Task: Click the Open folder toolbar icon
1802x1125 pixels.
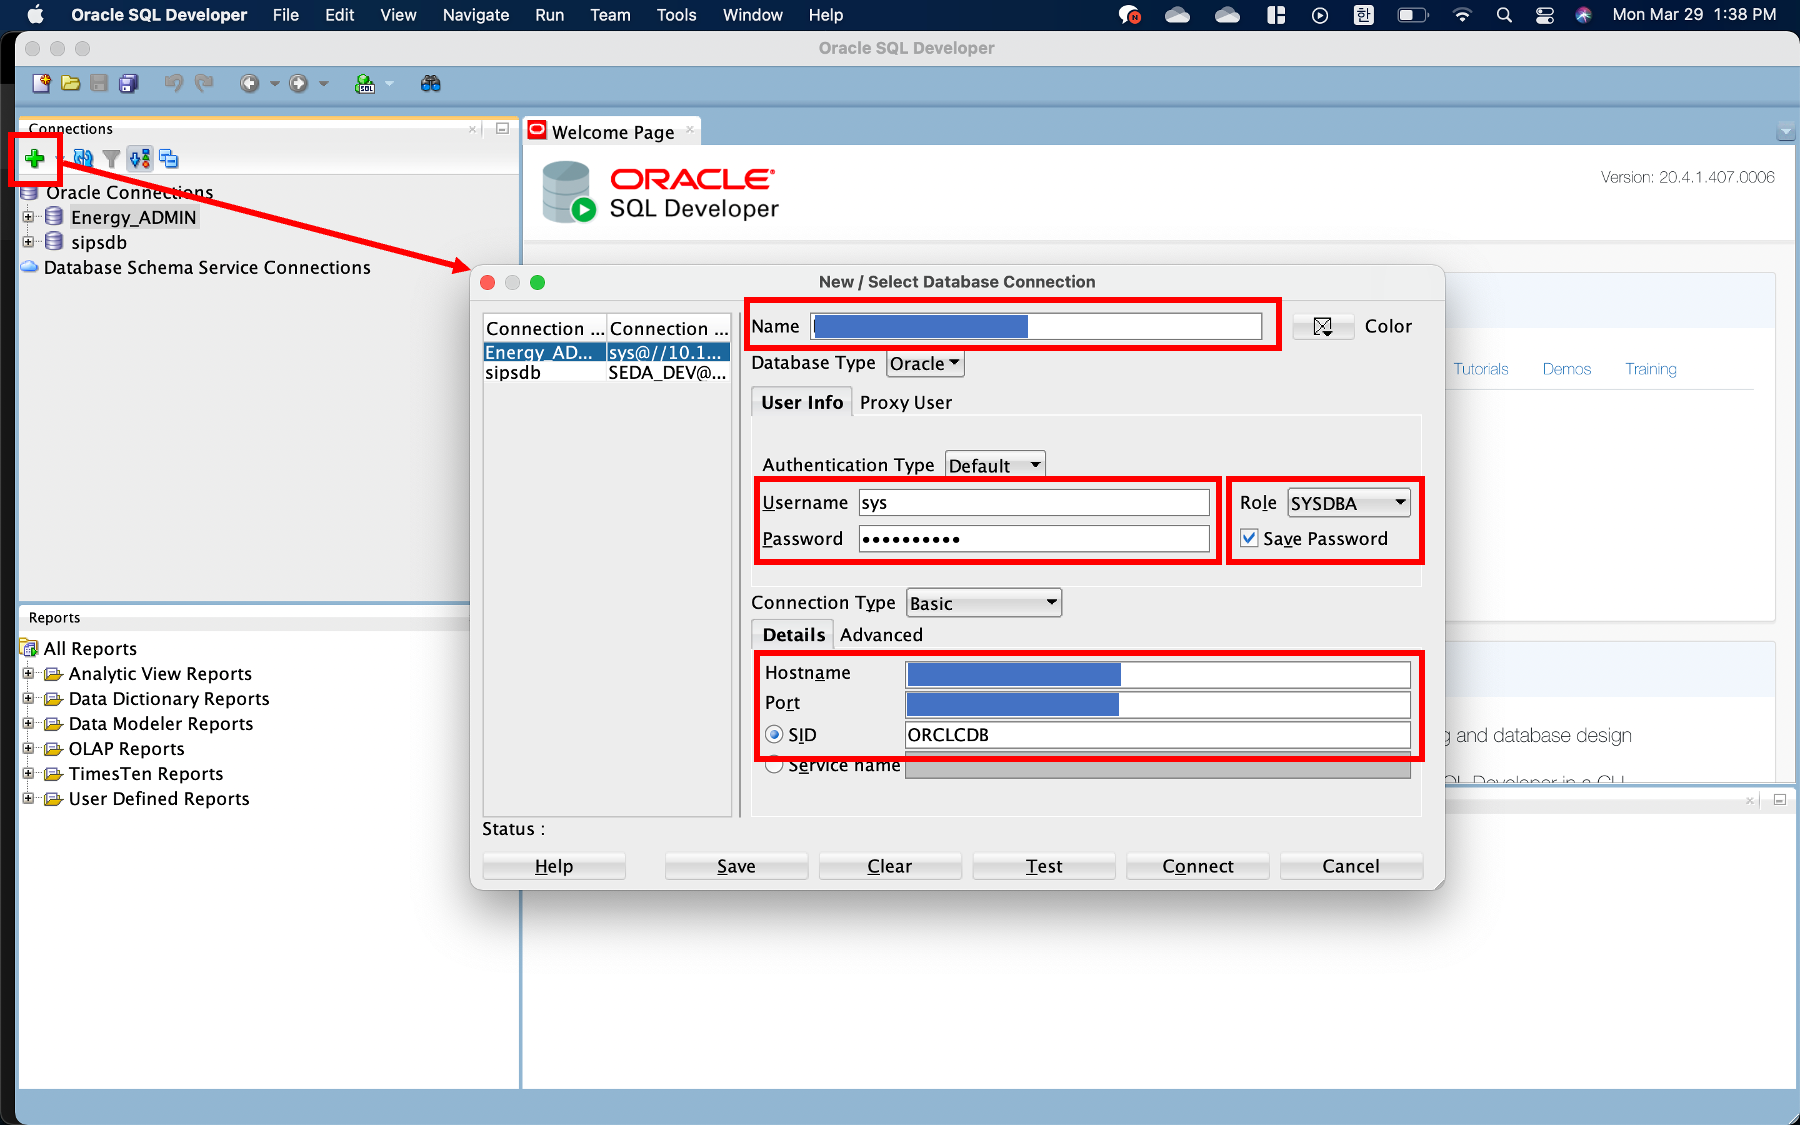Action: 70,84
